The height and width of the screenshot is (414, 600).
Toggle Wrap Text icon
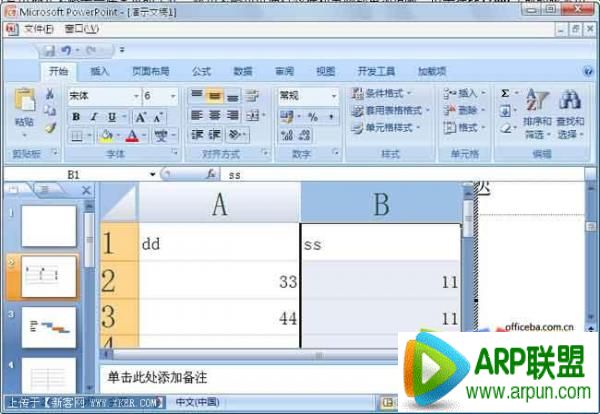252,95
